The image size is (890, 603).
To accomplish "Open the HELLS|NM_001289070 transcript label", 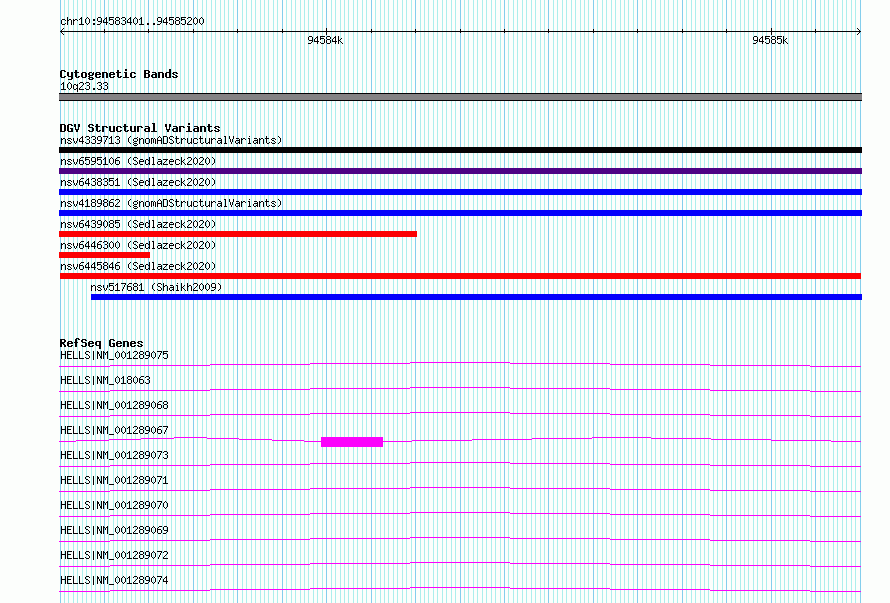I will tap(114, 506).
